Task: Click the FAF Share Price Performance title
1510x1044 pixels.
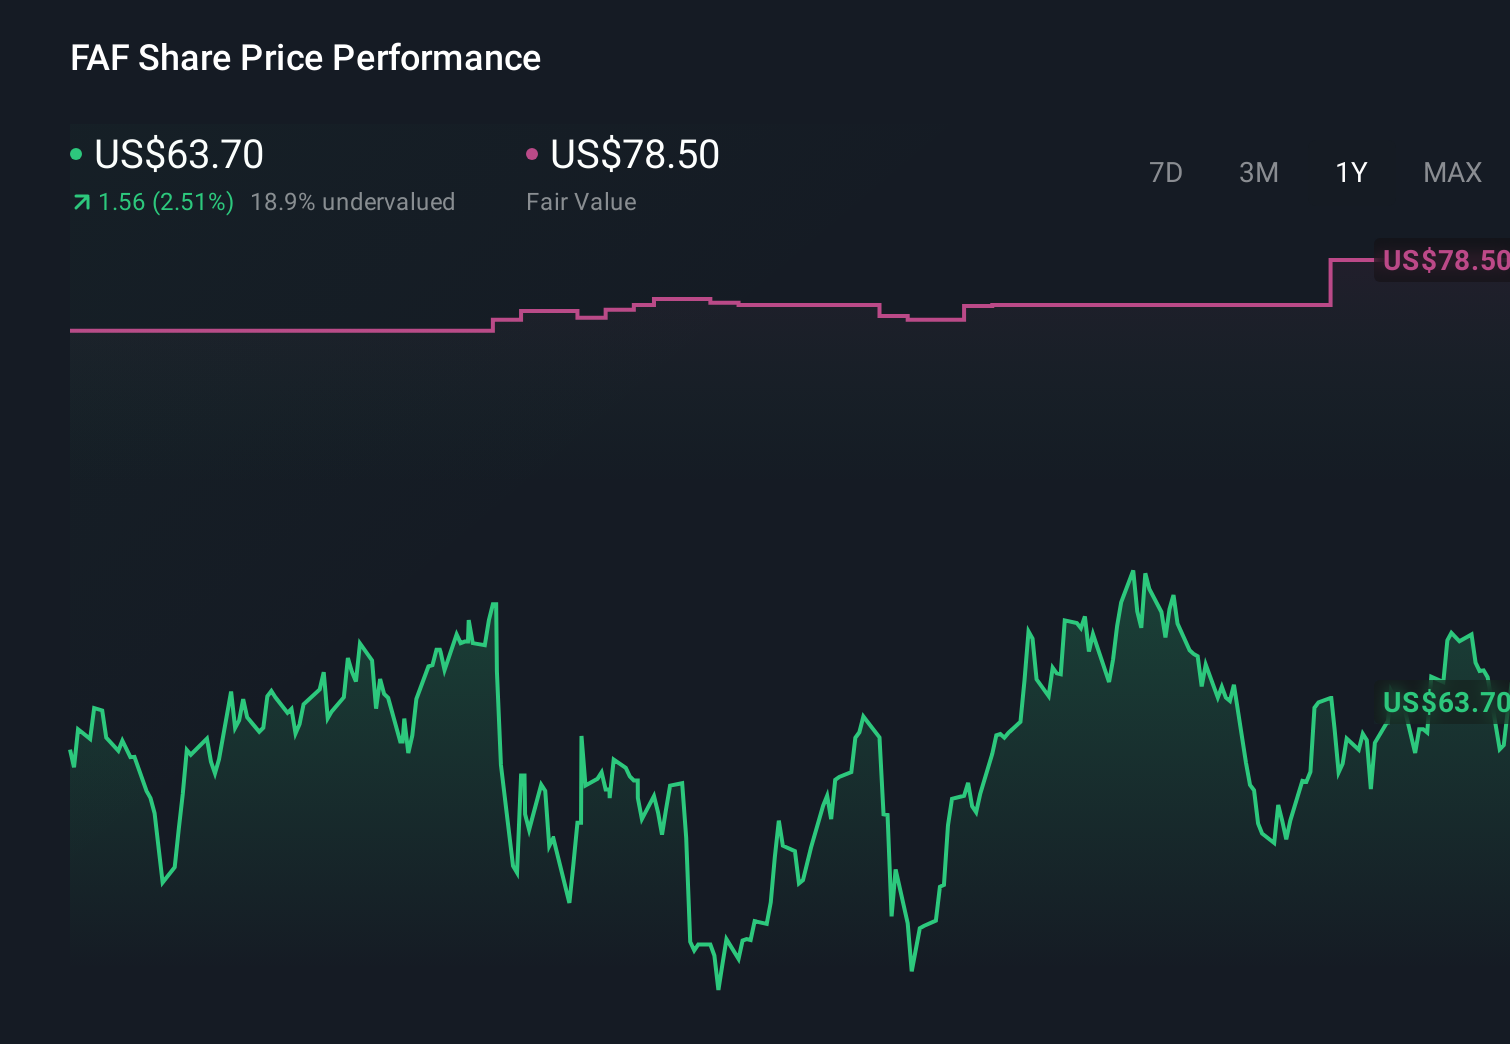Action: pos(304,58)
